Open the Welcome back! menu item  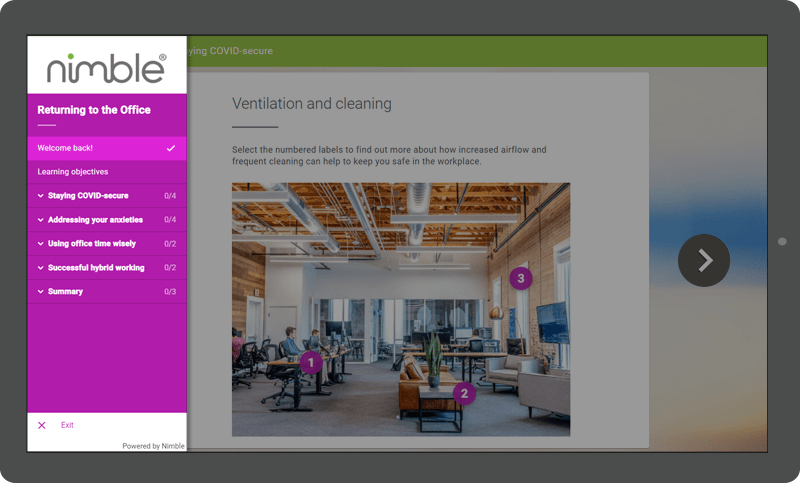pyautogui.click(x=66, y=148)
